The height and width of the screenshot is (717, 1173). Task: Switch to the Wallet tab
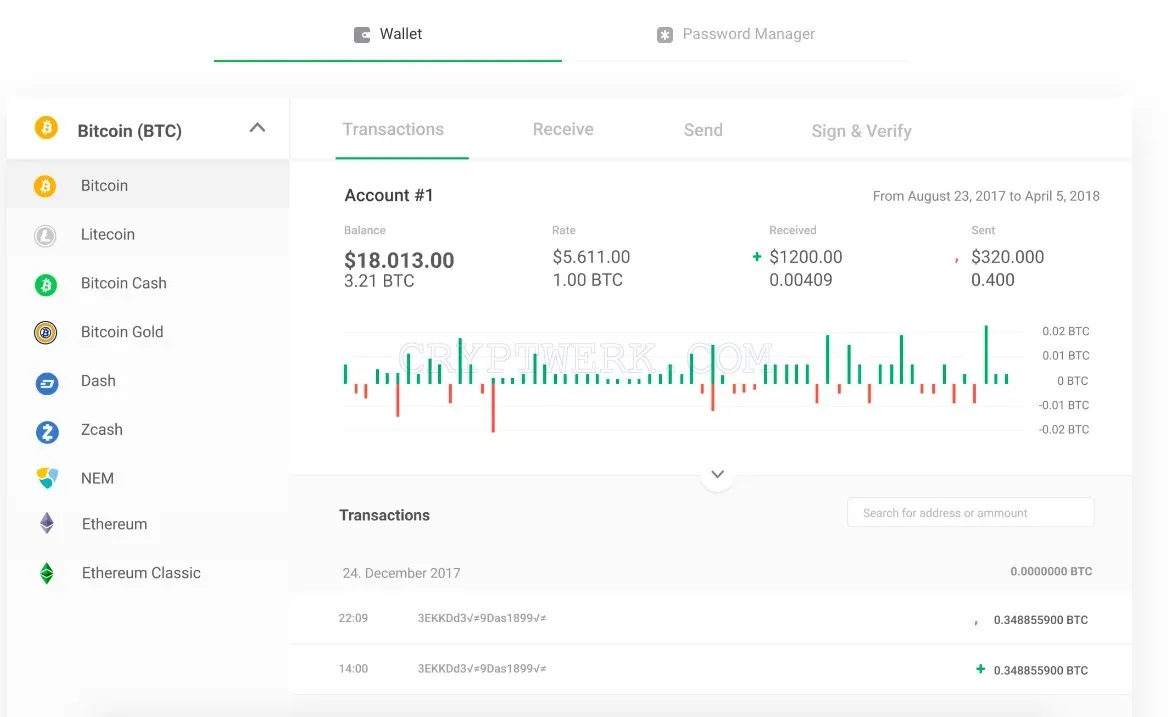[388, 34]
